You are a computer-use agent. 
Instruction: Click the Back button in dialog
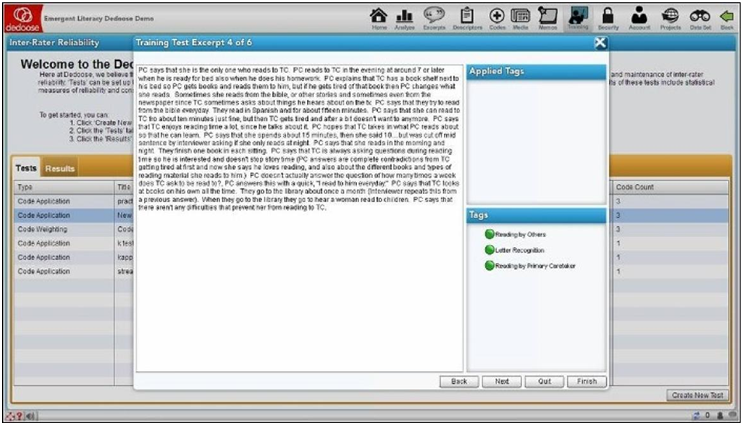tap(459, 381)
